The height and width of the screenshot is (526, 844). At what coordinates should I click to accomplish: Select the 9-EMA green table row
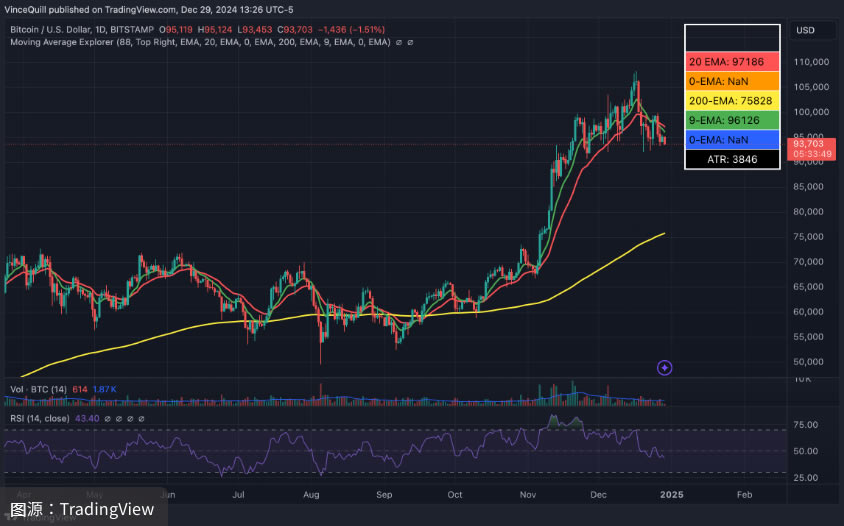(732, 120)
